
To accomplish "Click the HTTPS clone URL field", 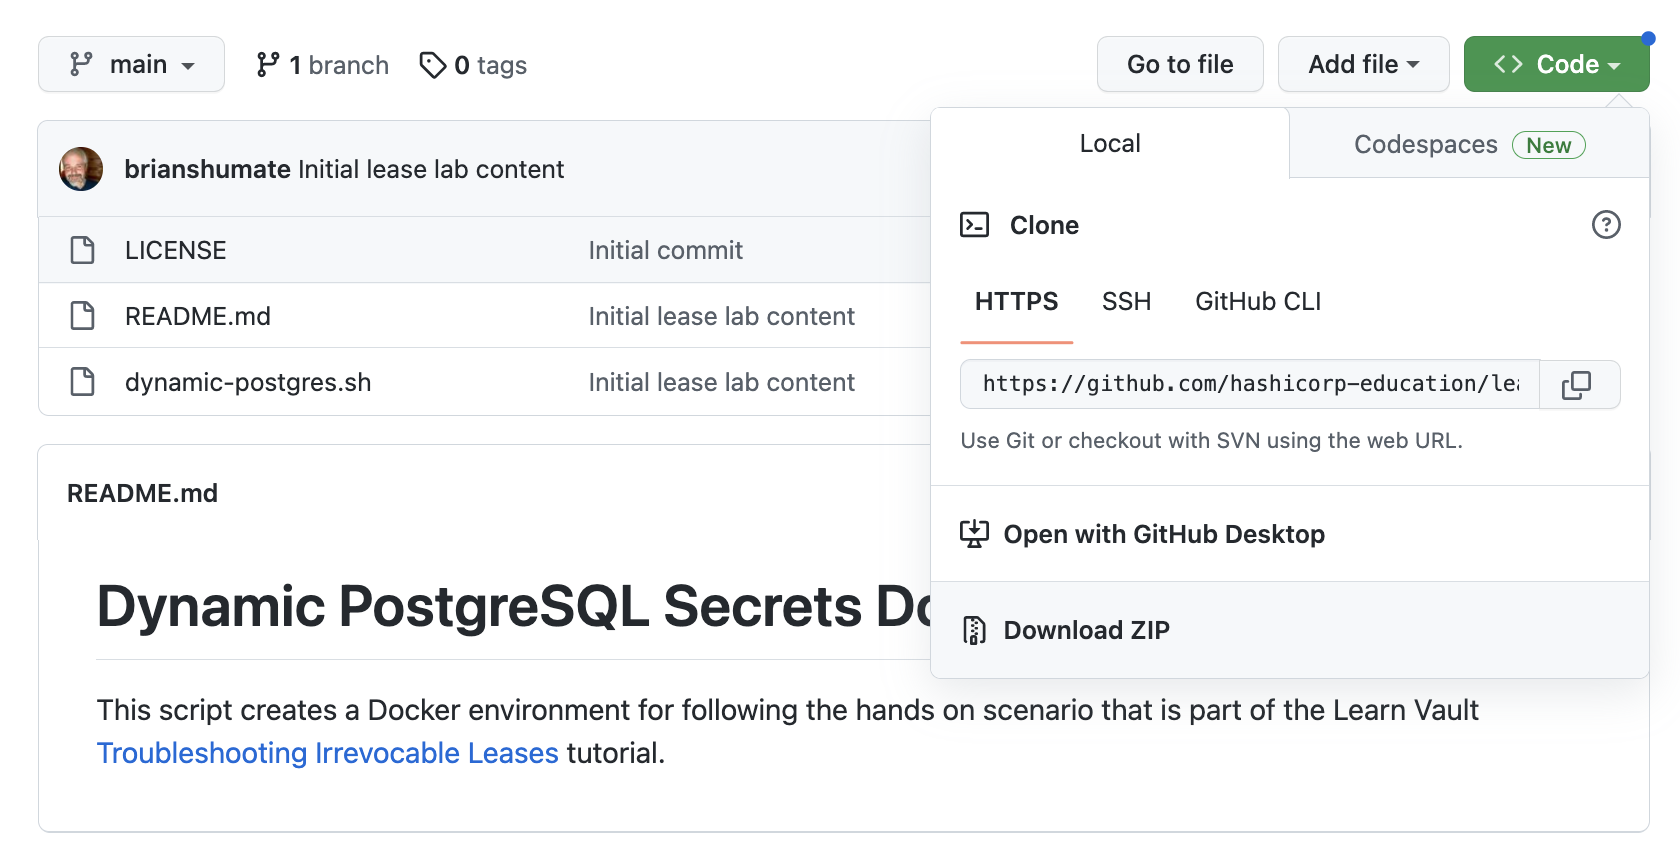I will coord(1250,384).
